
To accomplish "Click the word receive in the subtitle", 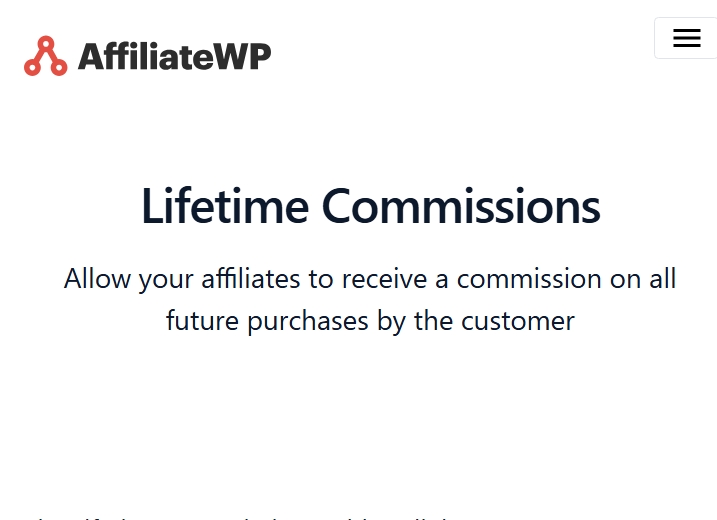I will (x=384, y=279).
